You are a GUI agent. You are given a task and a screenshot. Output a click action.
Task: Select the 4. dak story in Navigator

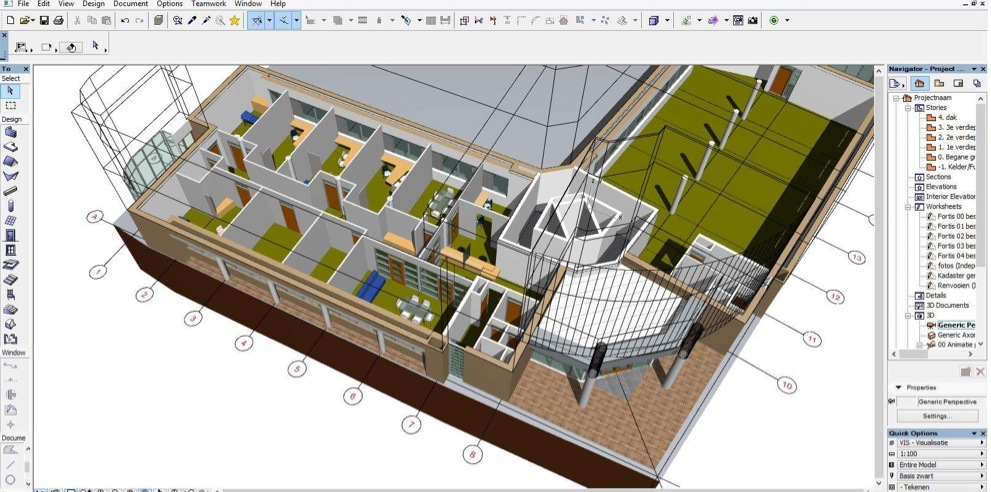(947, 117)
